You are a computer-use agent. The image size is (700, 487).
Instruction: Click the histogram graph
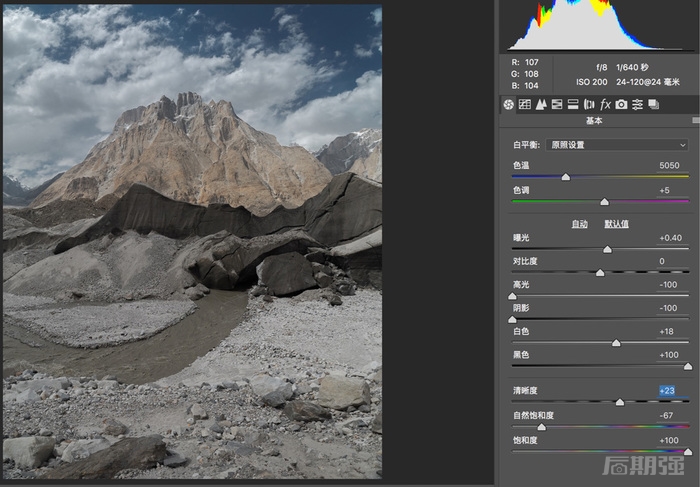tap(596, 25)
